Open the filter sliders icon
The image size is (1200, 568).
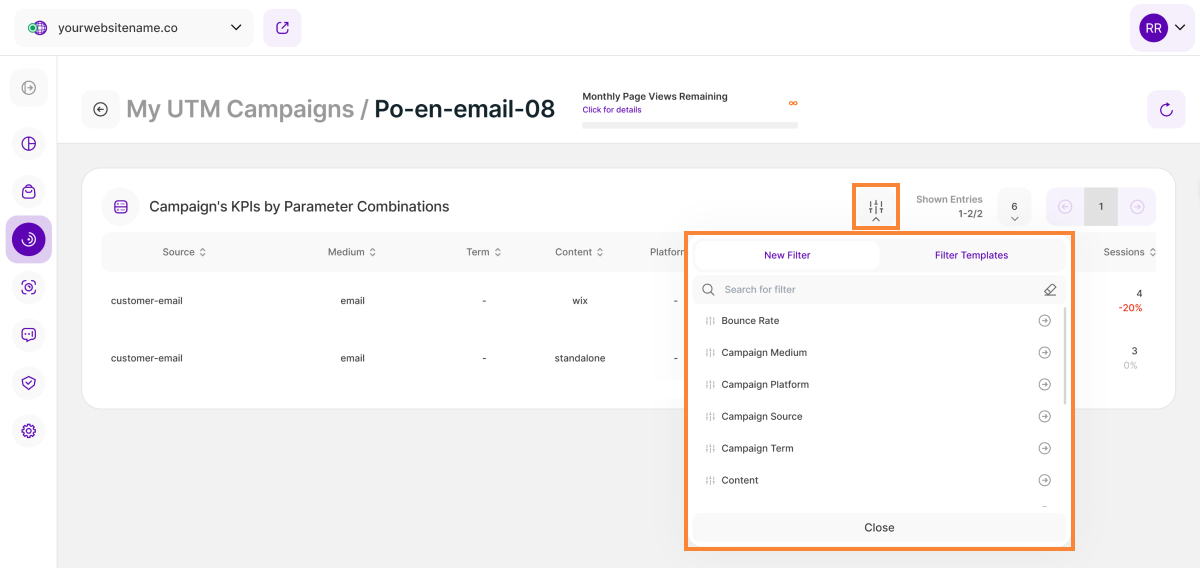[x=876, y=207]
